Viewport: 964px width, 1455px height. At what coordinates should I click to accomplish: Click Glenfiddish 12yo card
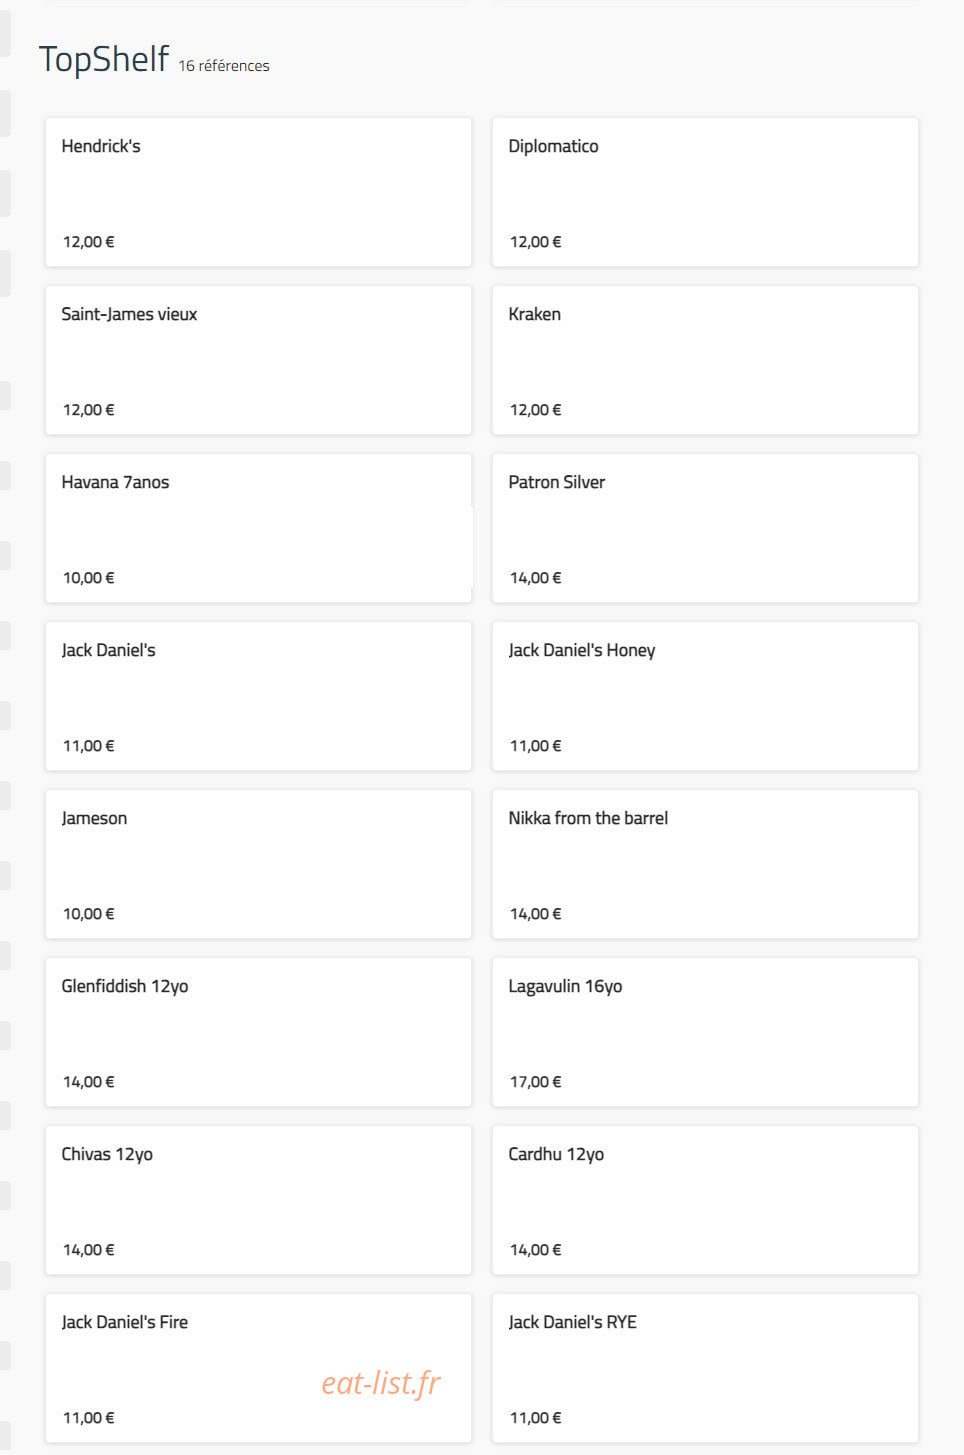pyautogui.click(x=258, y=1032)
